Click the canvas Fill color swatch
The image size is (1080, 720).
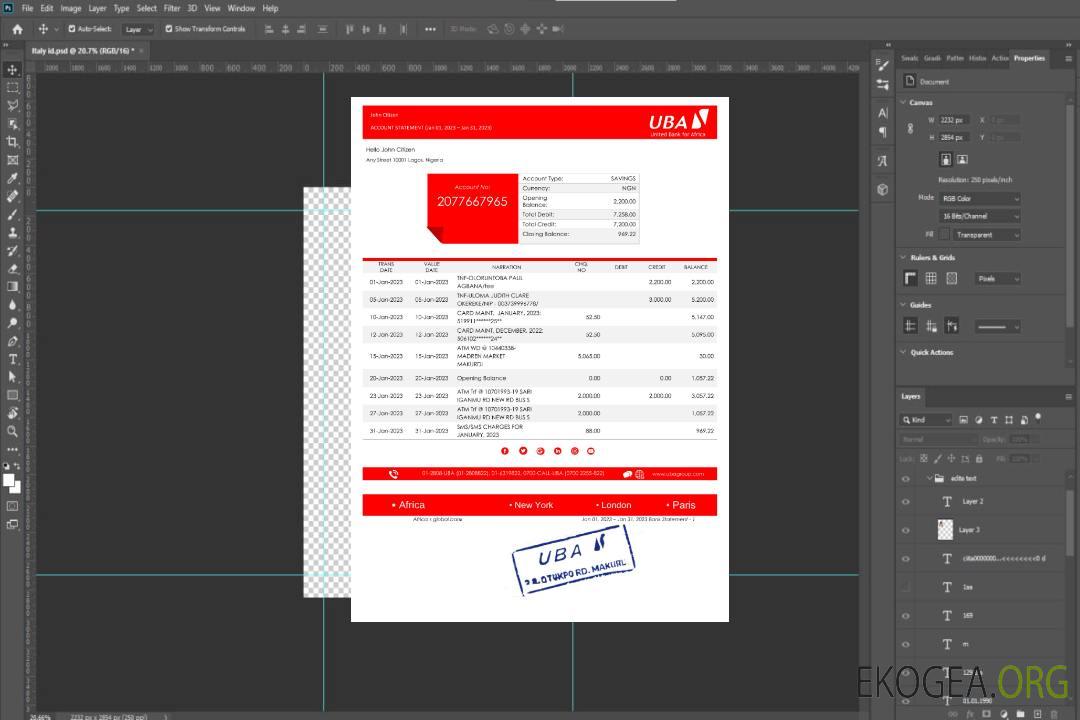(x=945, y=235)
